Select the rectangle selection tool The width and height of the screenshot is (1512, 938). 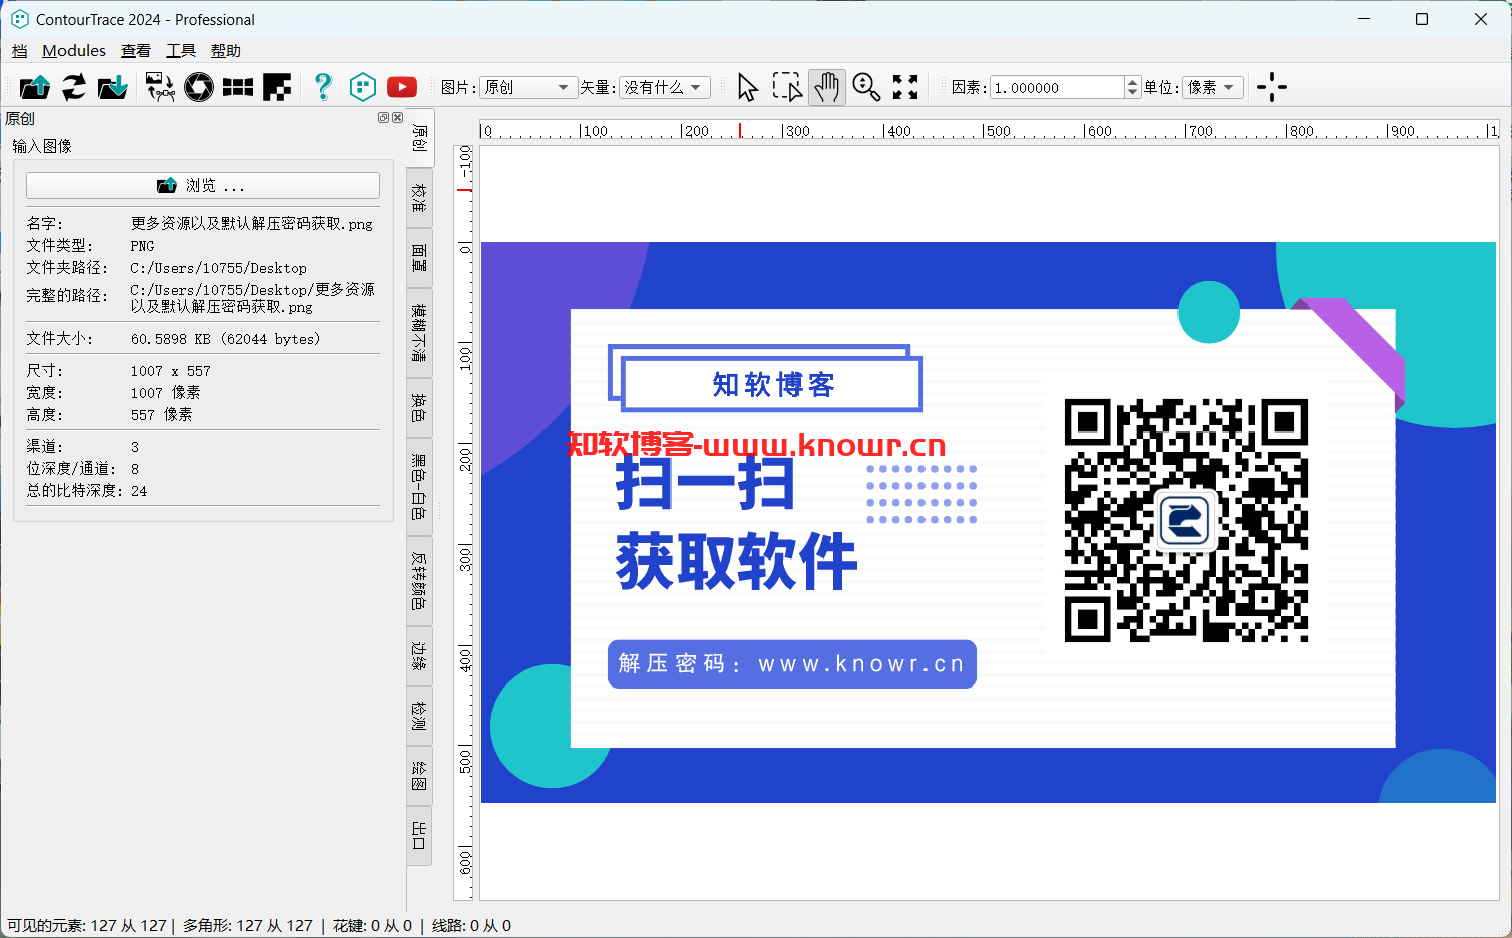787,87
